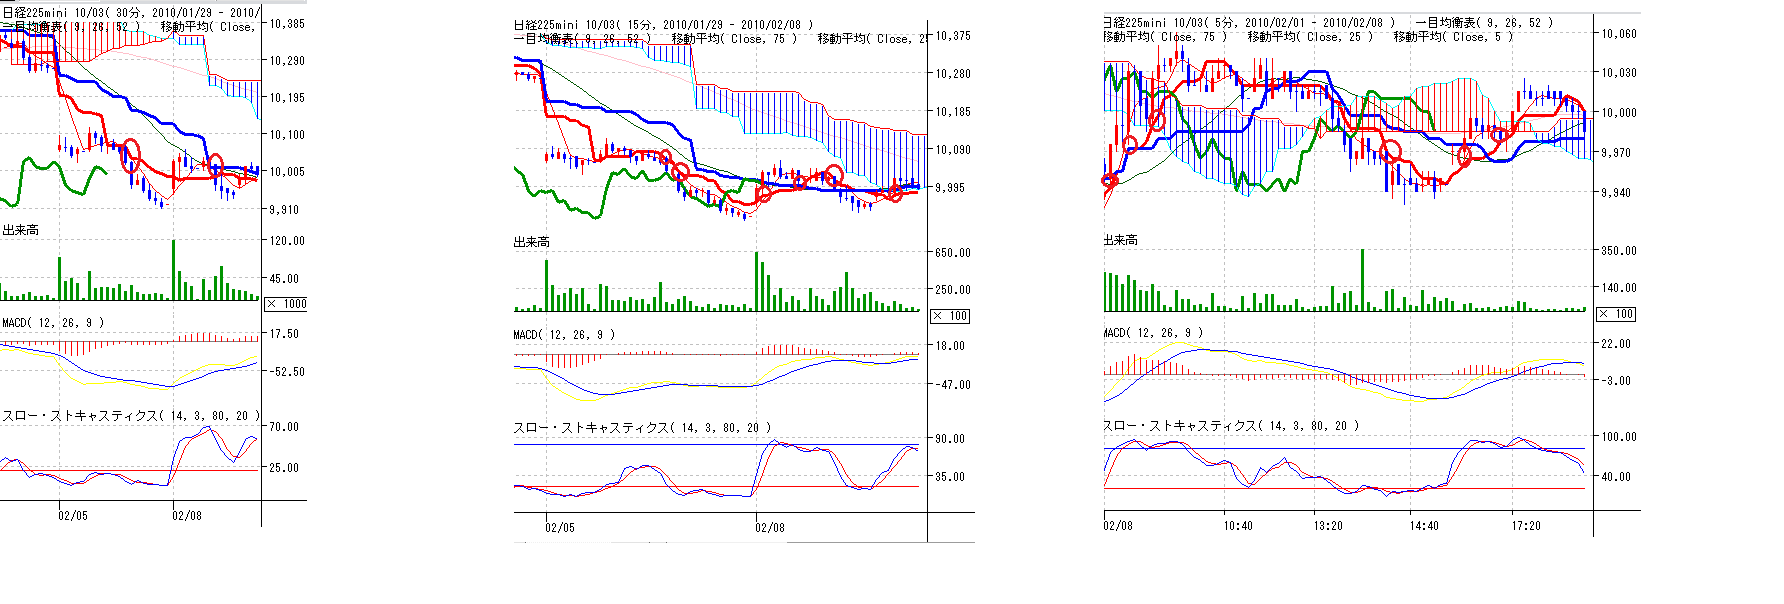Select the 10:40 time axis marker
Viewport: 1784px width, 604px height.
pos(1237,526)
